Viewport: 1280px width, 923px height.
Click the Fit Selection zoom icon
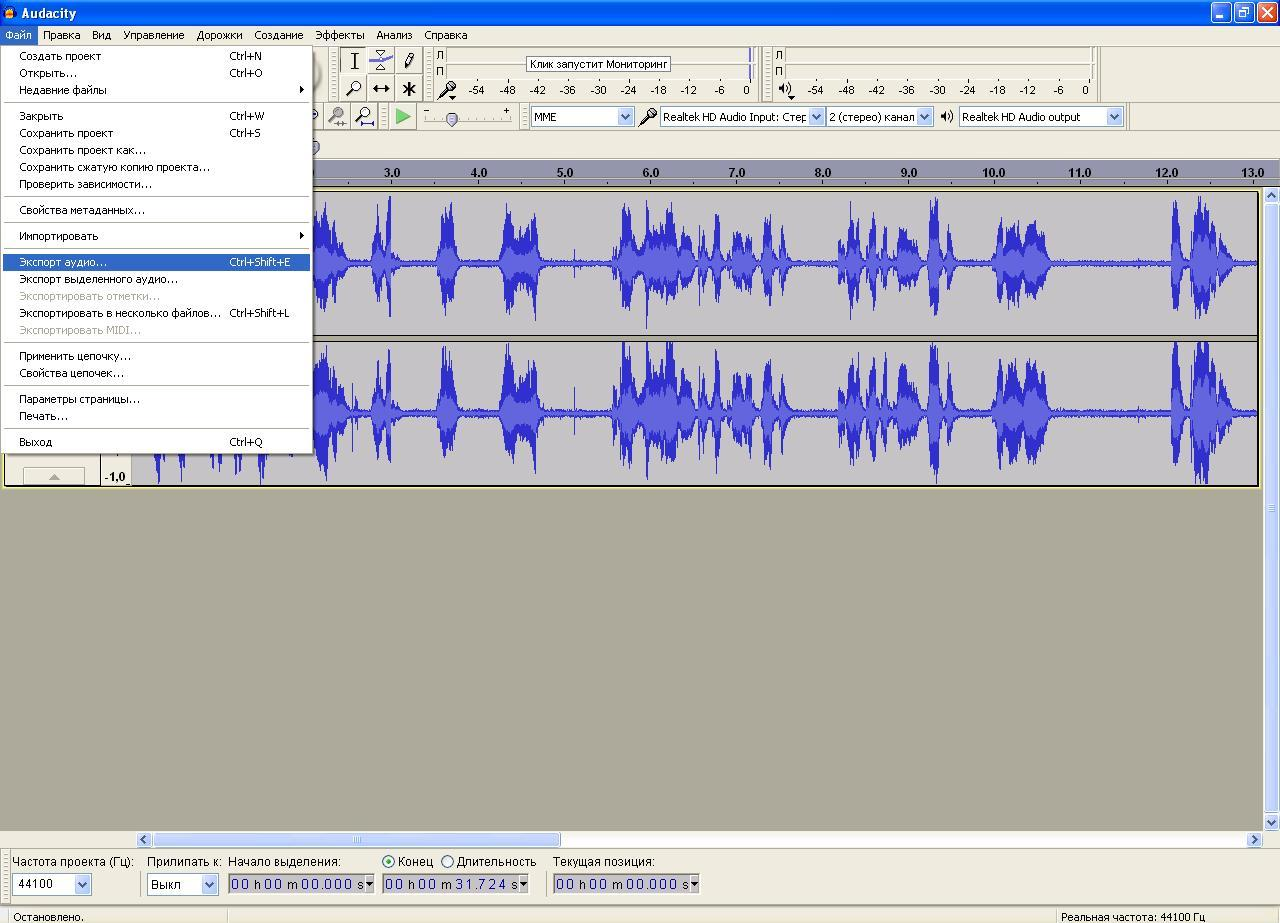(338, 117)
